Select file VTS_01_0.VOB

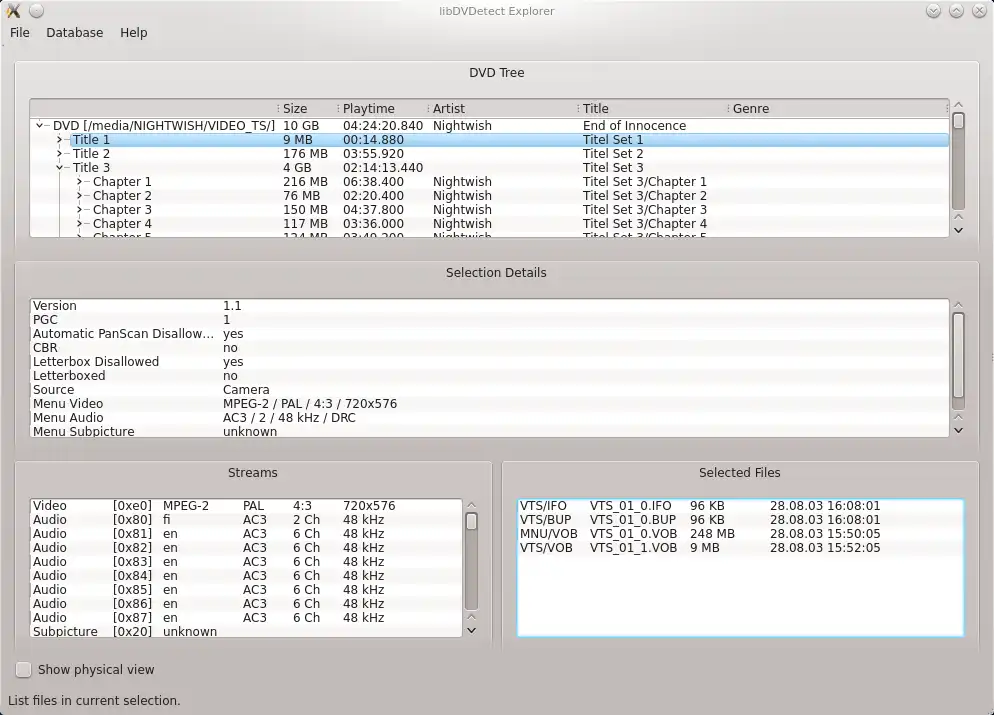pyautogui.click(x=740, y=533)
